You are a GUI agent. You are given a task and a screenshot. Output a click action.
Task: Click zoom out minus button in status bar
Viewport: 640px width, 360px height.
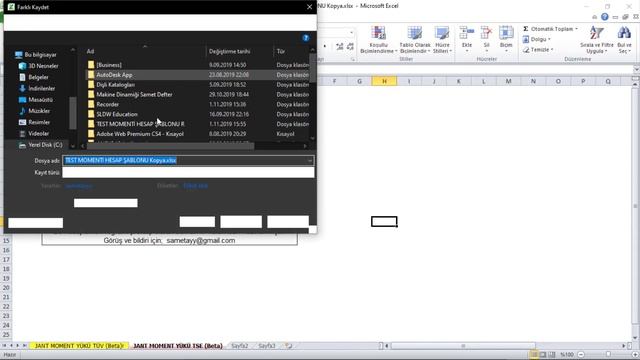[x=581, y=355]
